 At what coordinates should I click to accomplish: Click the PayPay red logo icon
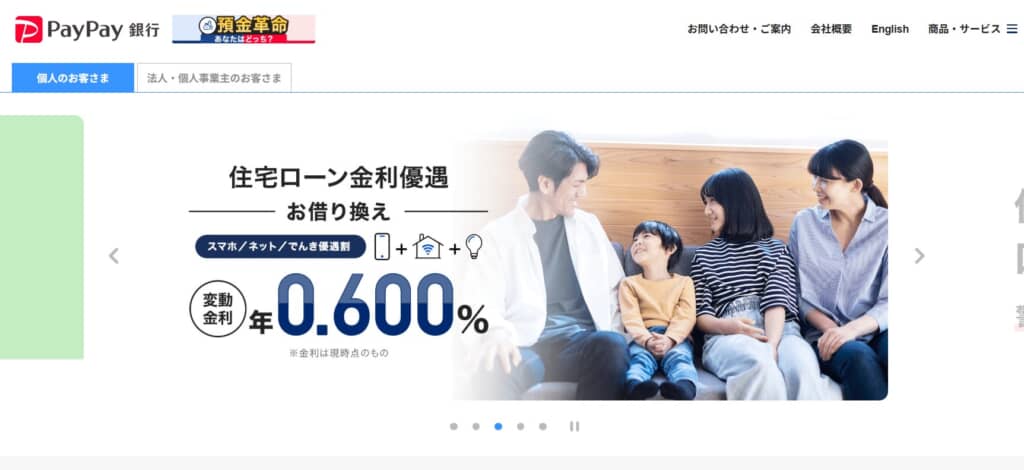pyautogui.click(x=29, y=29)
